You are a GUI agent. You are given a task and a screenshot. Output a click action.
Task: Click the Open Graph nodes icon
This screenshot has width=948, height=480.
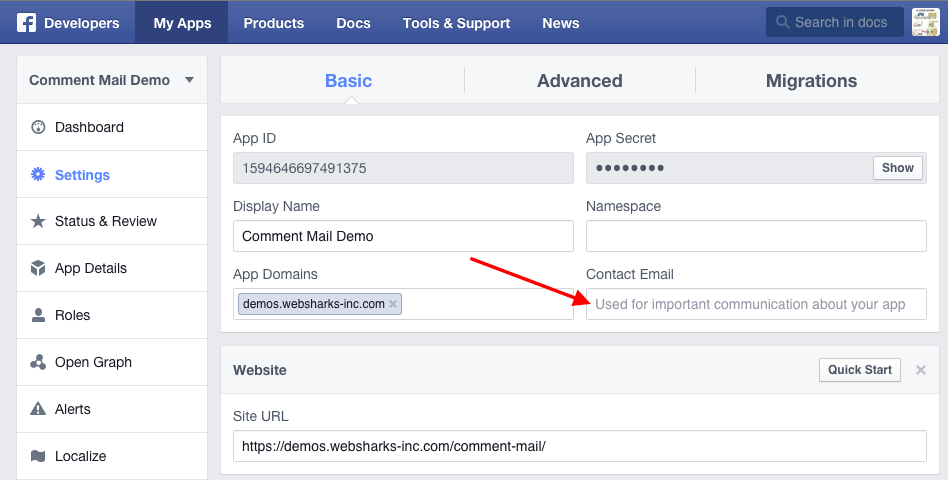tap(38, 362)
